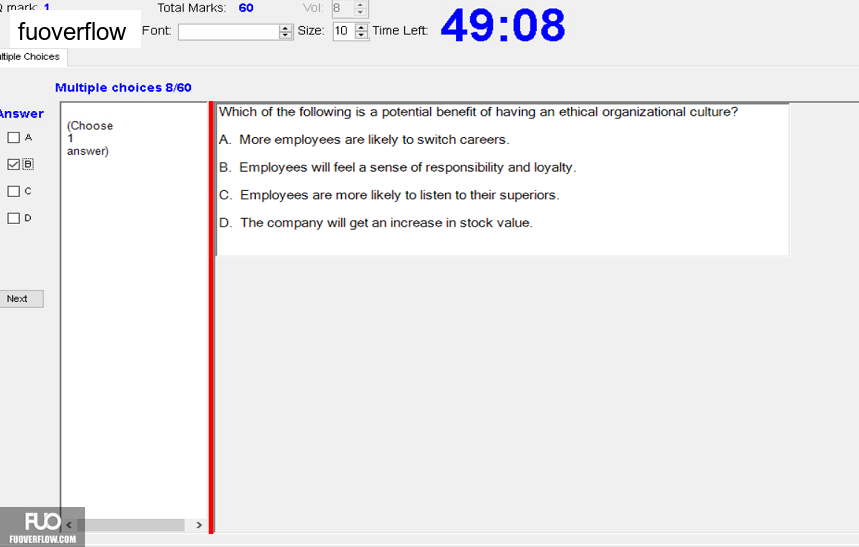Click the Total Marks value 60
Image resolution: width=859 pixels, height=547 pixels.
[x=246, y=8]
